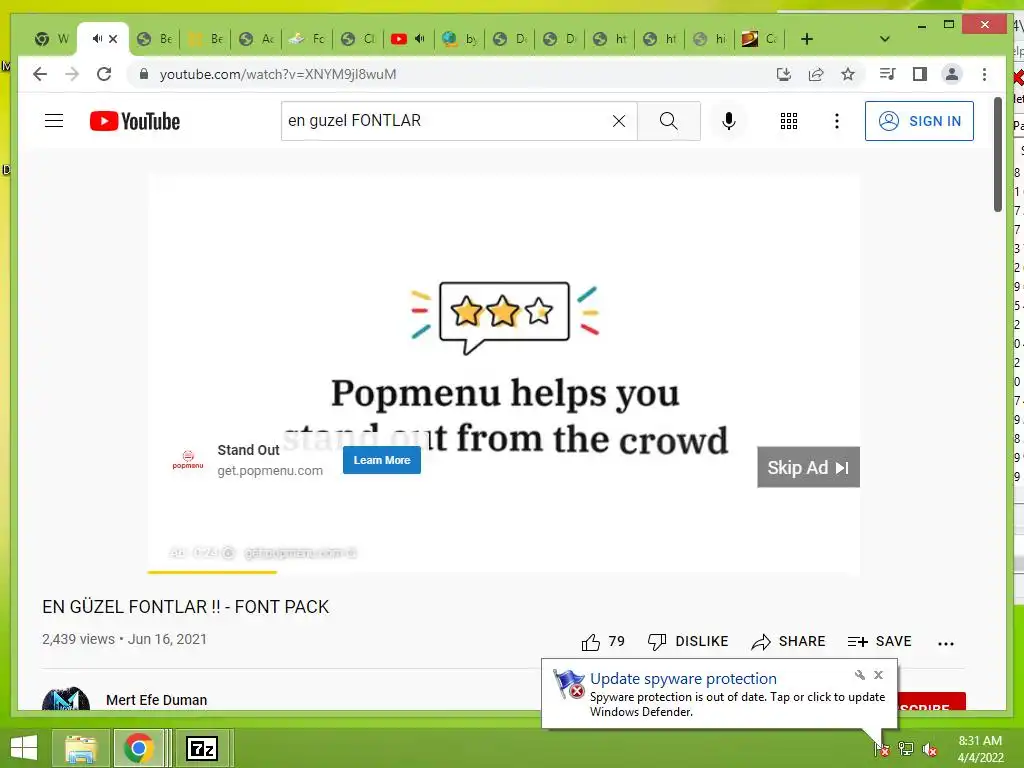Reload the YouTube page

coord(104,74)
